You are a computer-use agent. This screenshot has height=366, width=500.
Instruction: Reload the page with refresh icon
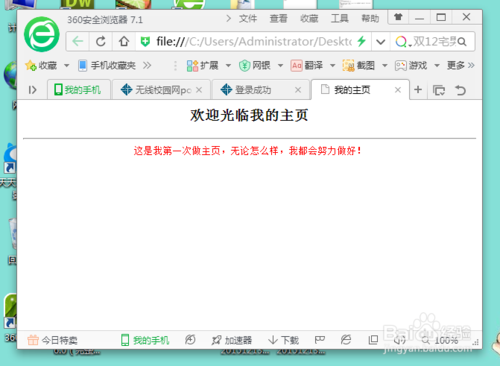(101, 42)
